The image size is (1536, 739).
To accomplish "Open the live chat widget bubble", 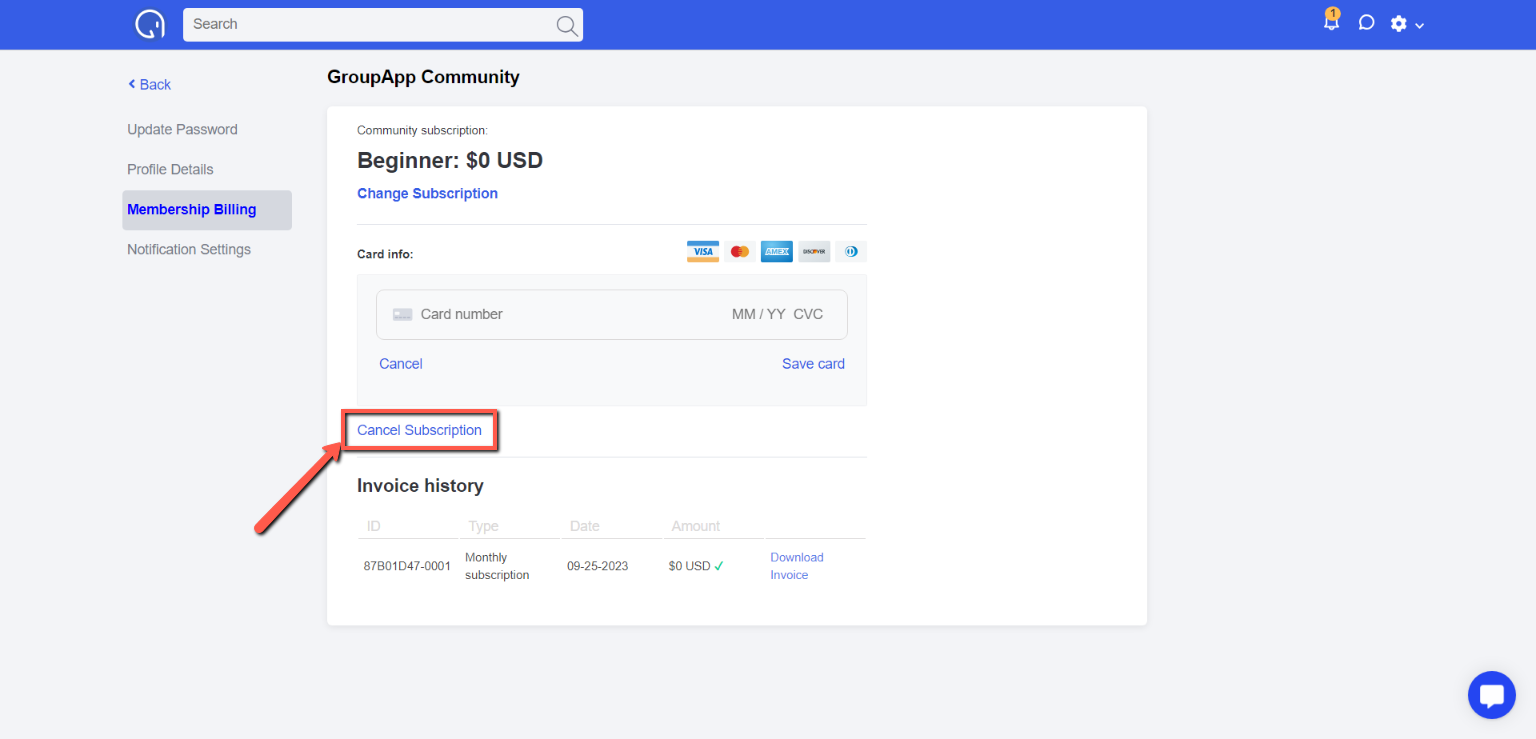I will [1491, 694].
